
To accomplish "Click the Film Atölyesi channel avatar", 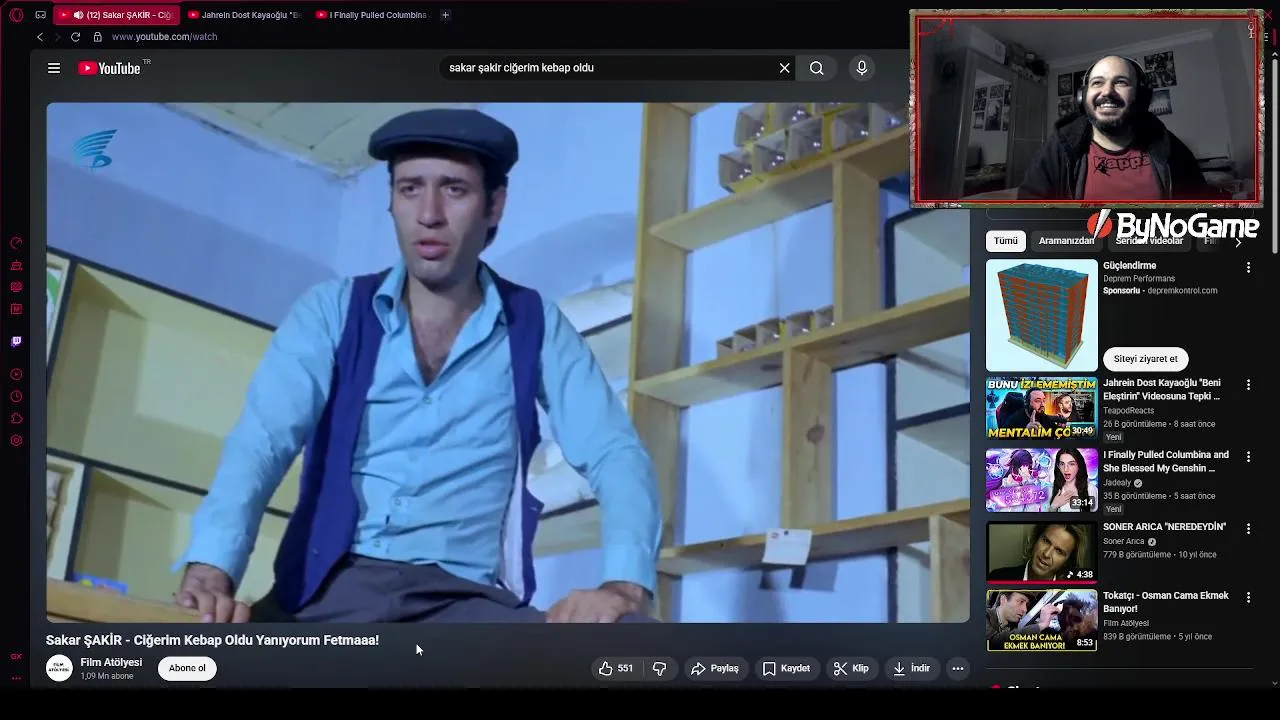I will 60,668.
